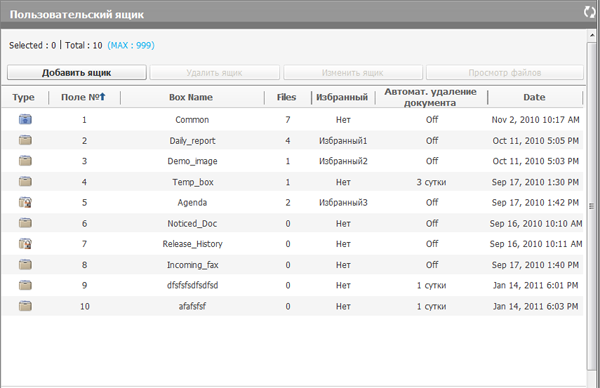600x388 pixels.
Task: Click the vertical scrollbar thumb grip
Action: (592, 206)
